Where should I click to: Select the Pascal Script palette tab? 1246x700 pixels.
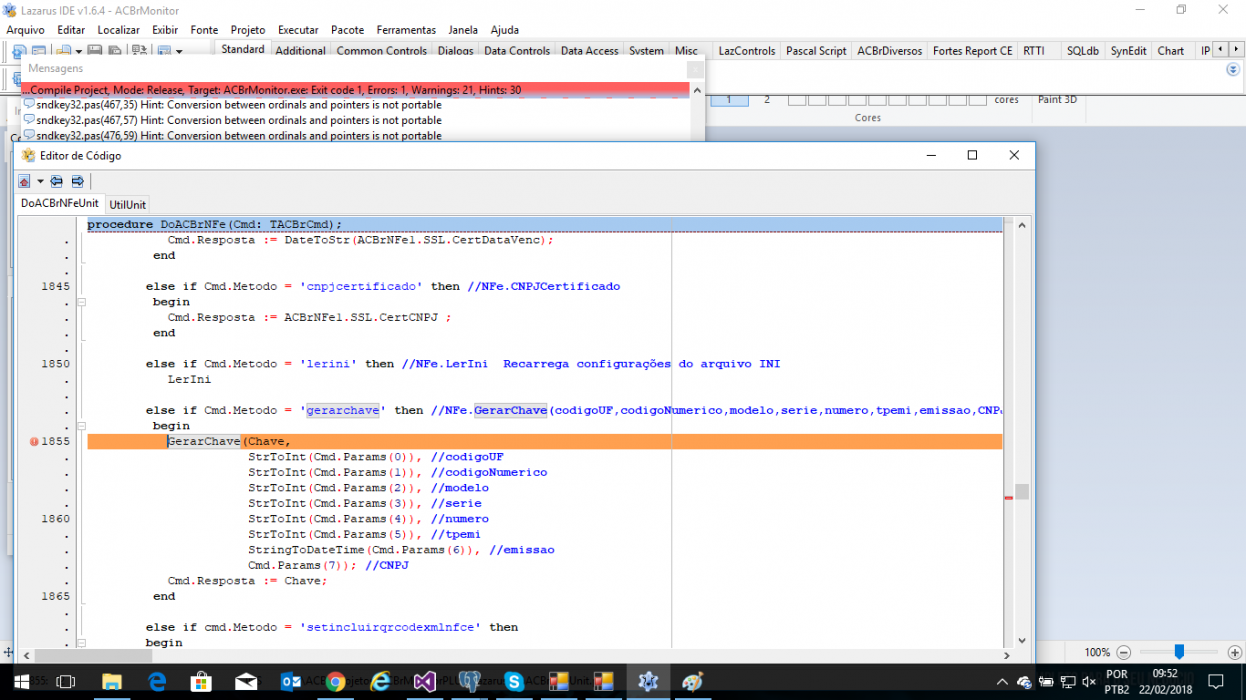[x=816, y=51]
